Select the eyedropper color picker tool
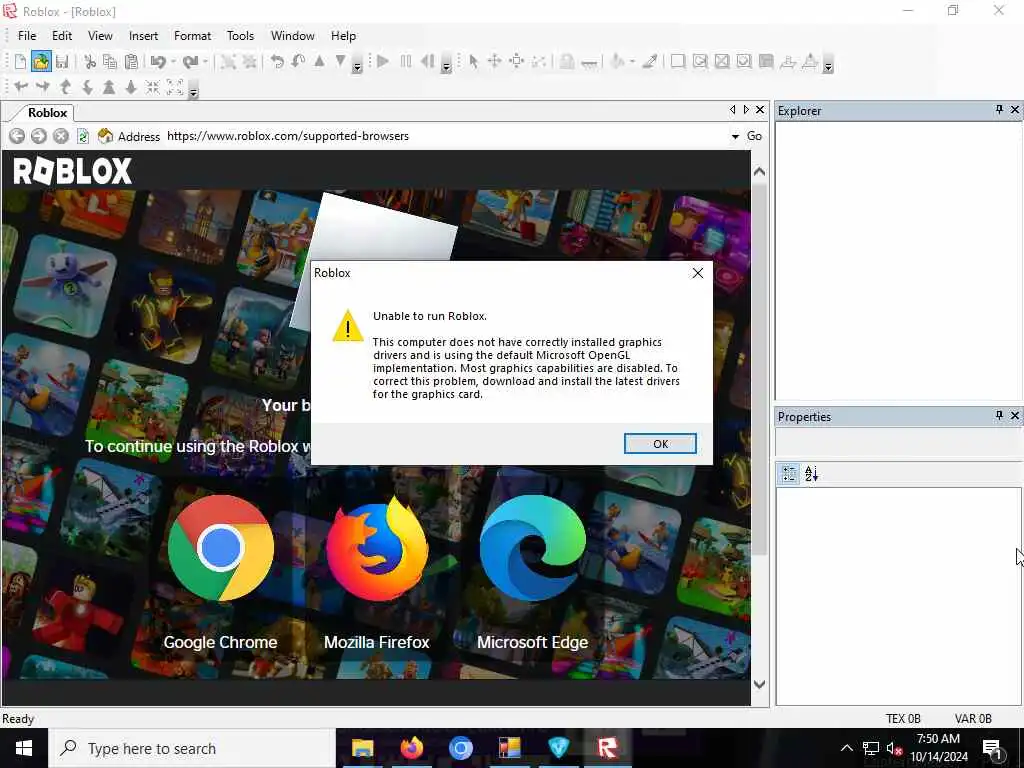Viewport: 1024px width, 768px height. [649, 62]
